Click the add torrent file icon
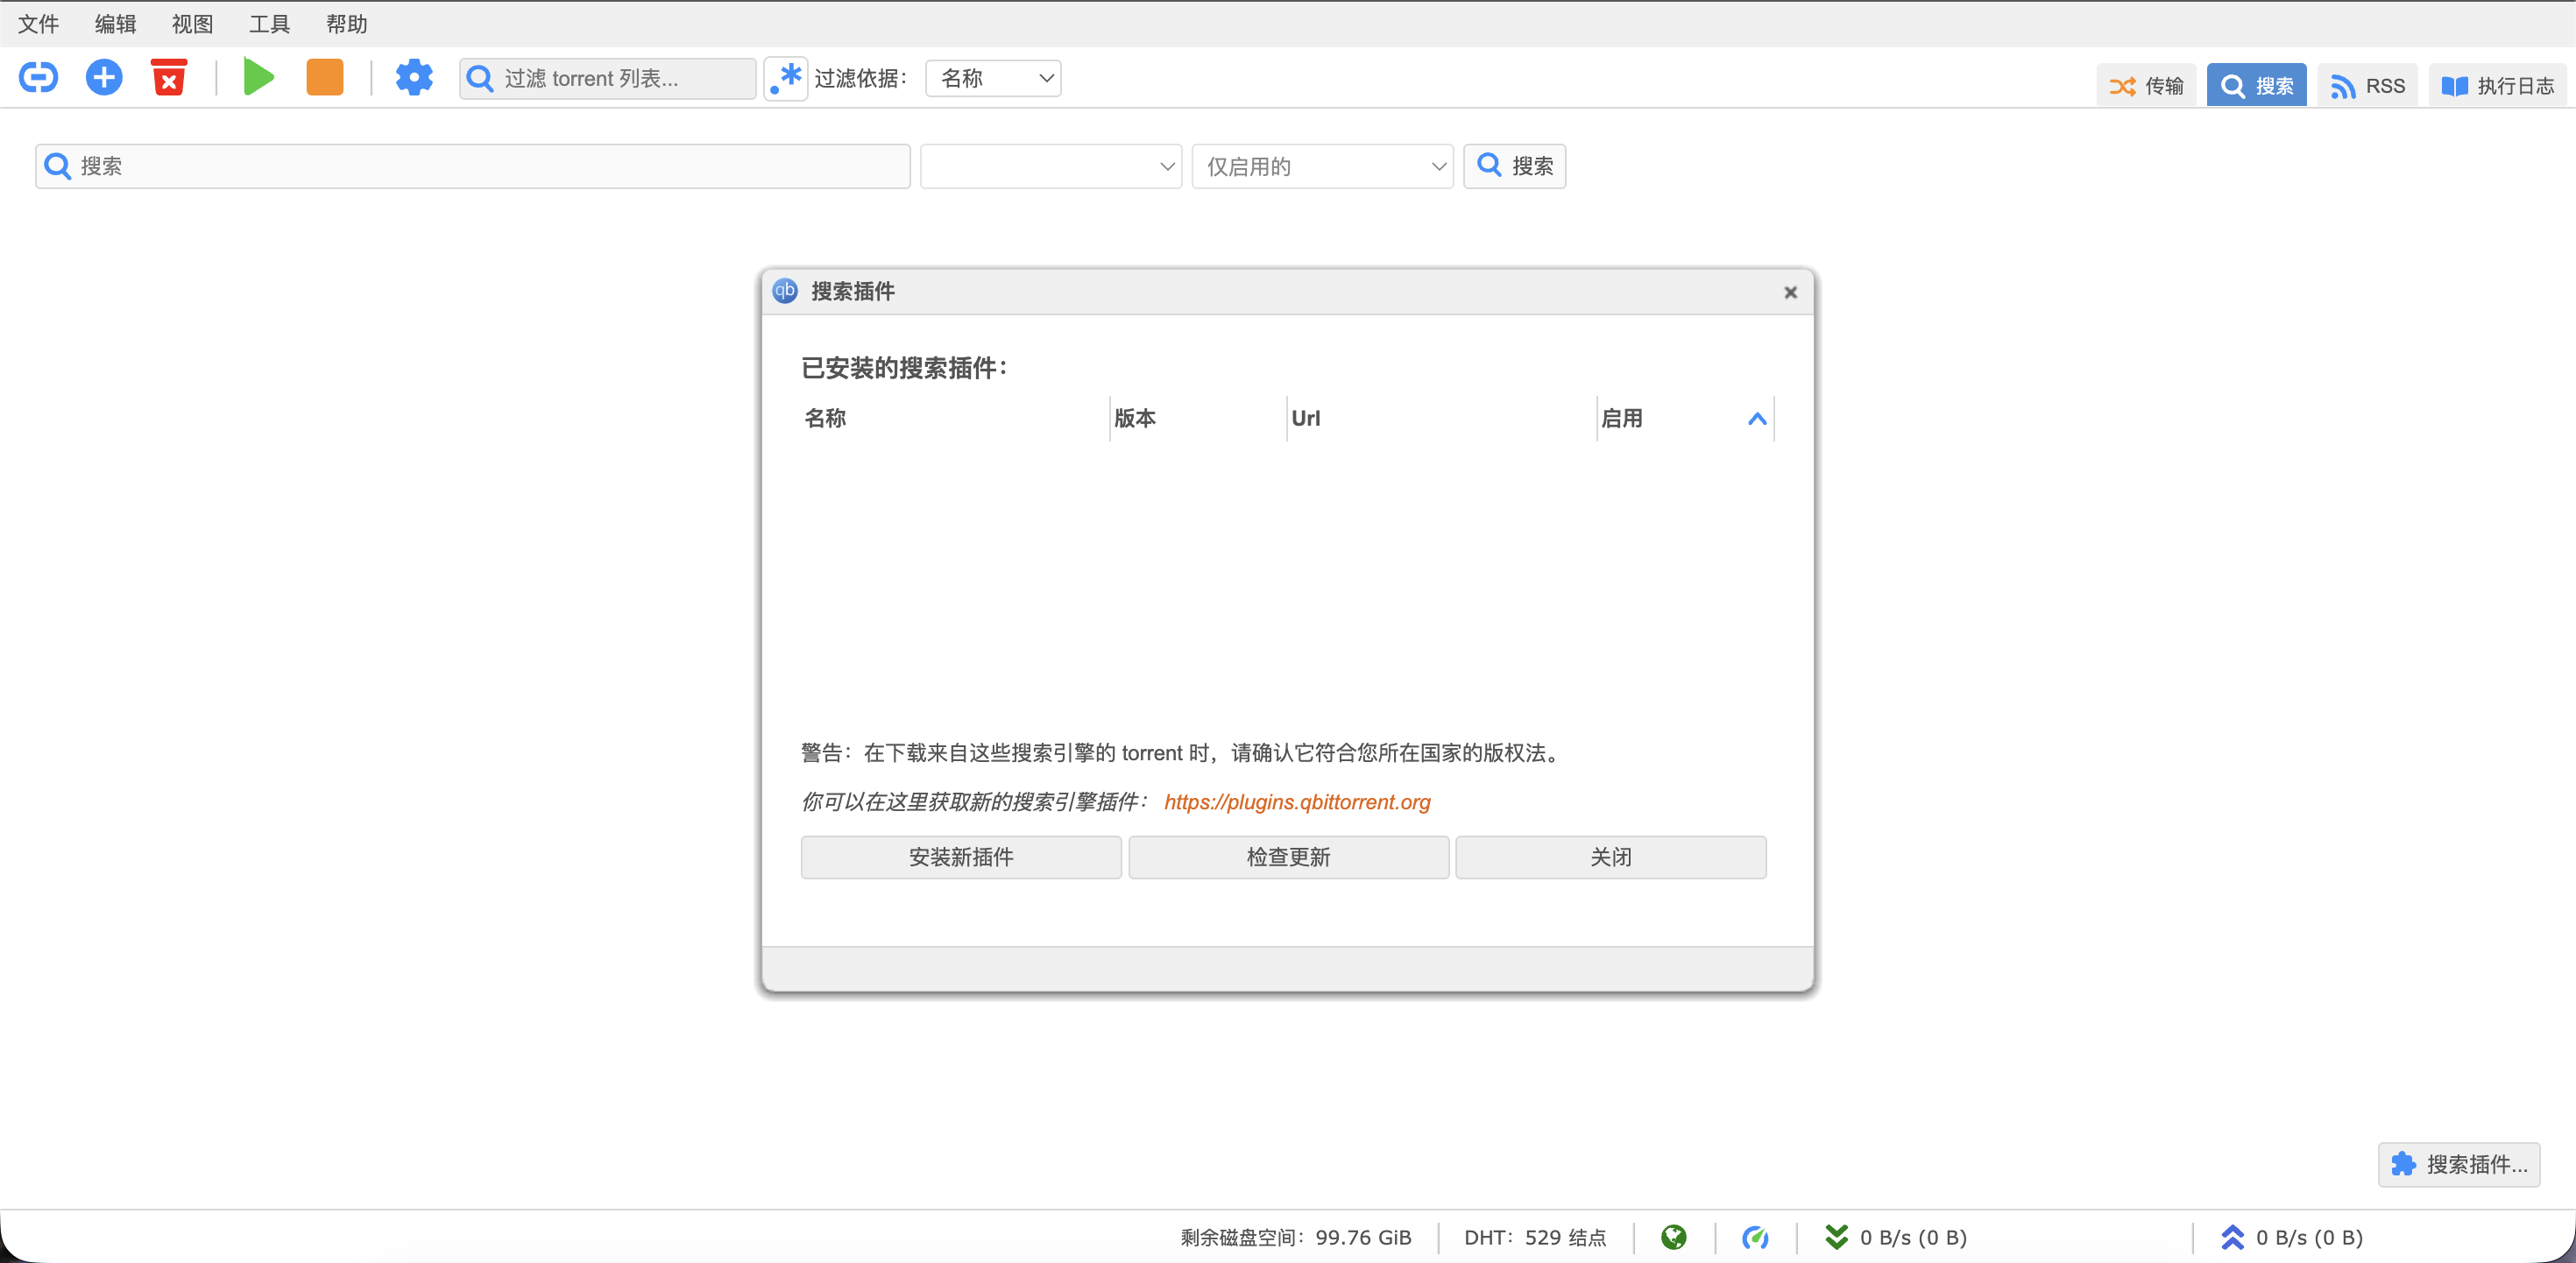Image resolution: width=2576 pixels, height=1263 pixels. tap(103, 77)
